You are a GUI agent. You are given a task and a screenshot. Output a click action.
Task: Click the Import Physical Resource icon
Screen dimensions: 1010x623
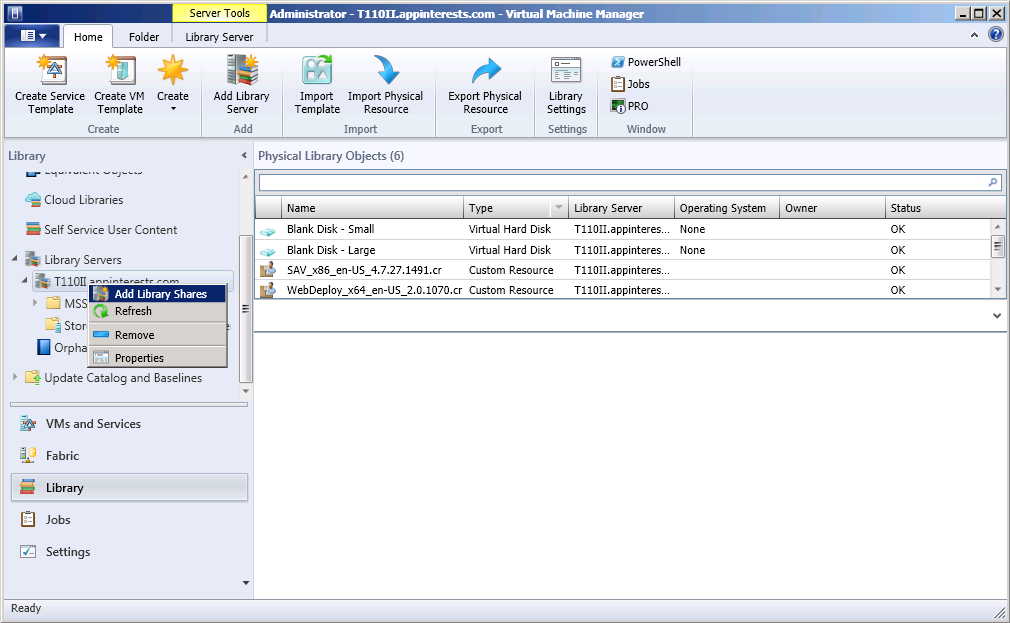[385, 71]
